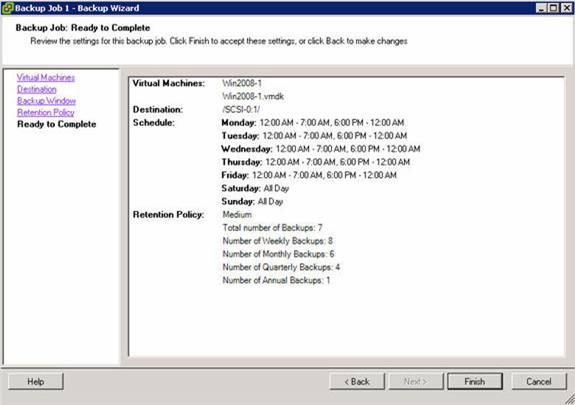Click the Monday schedule line
The height and width of the screenshot is (405, 575).
coord(313,123)
